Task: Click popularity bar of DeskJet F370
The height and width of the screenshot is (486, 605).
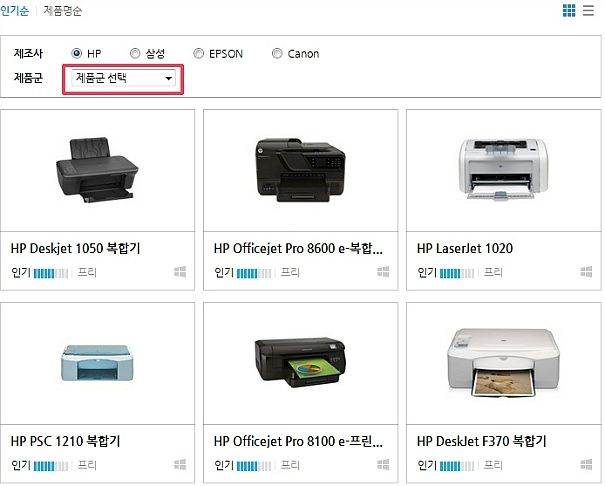Action: click(457, 466)
